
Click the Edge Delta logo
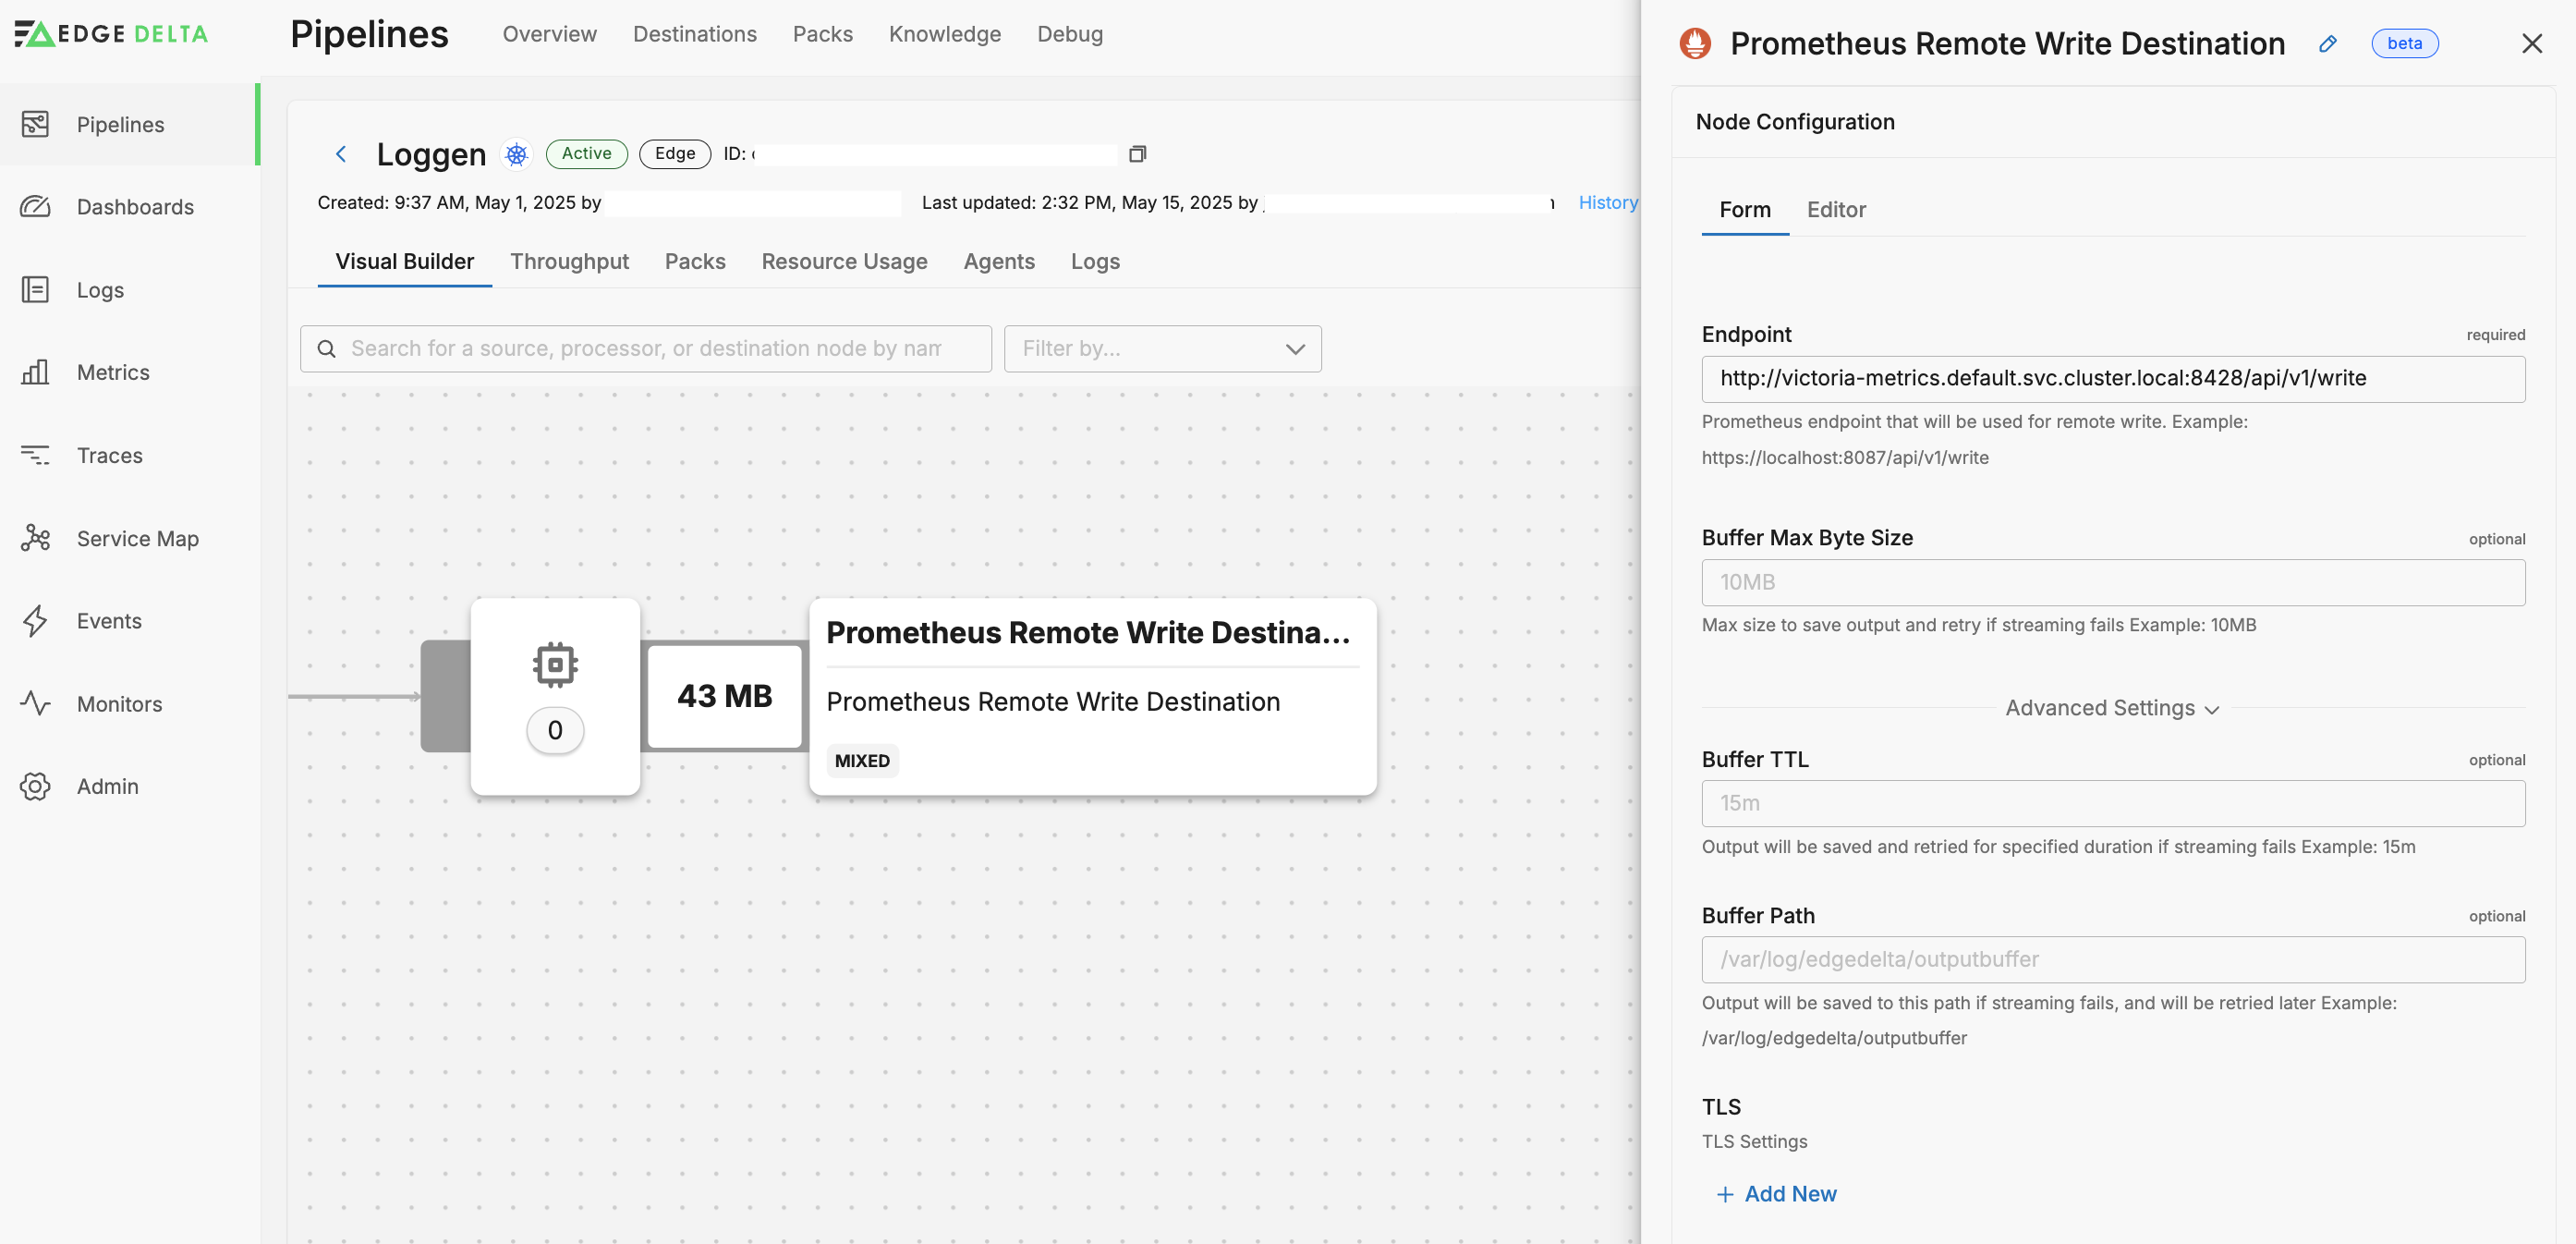tap(111, 34)
